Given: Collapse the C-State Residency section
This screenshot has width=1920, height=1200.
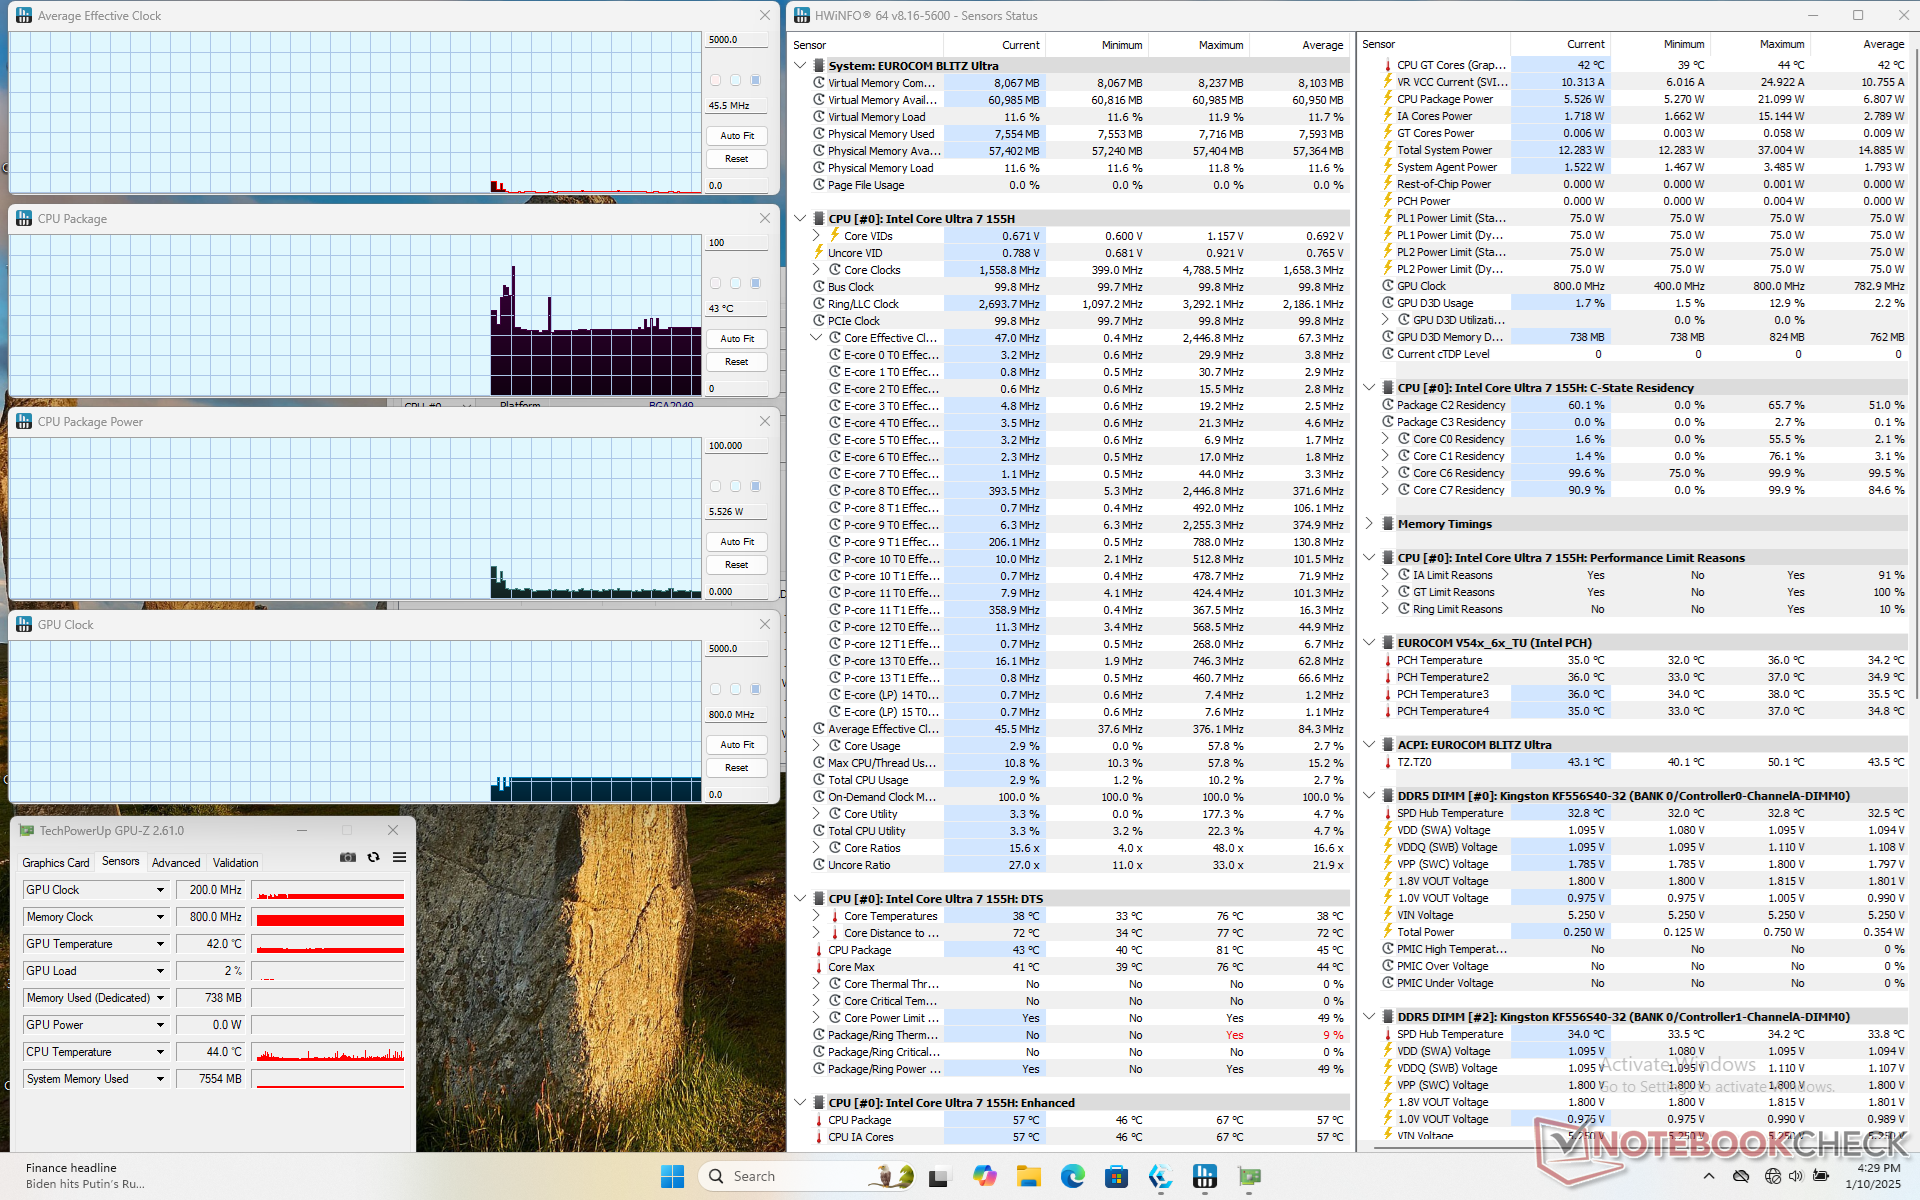Looking at the screenshot, I should [1369, 388].
